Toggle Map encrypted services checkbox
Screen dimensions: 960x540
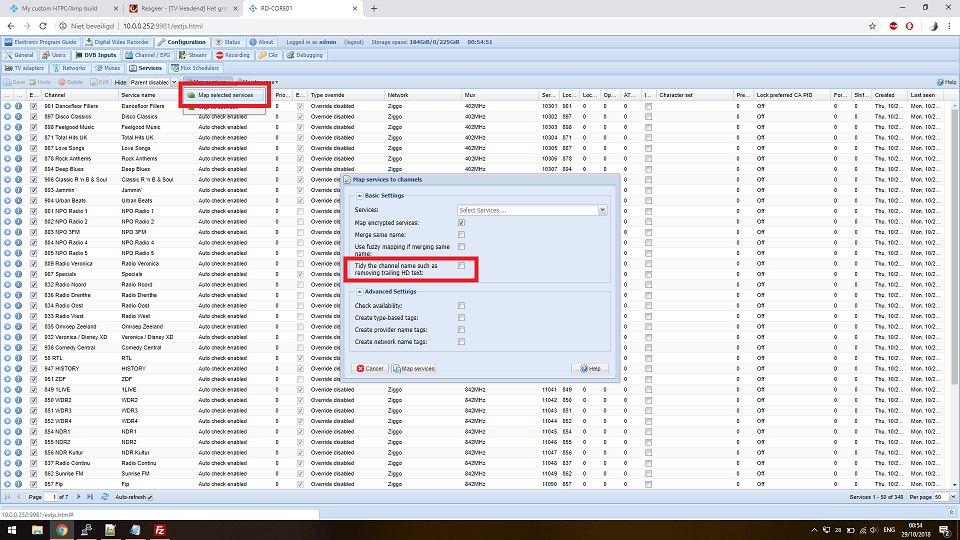click(x=461, y=223)
